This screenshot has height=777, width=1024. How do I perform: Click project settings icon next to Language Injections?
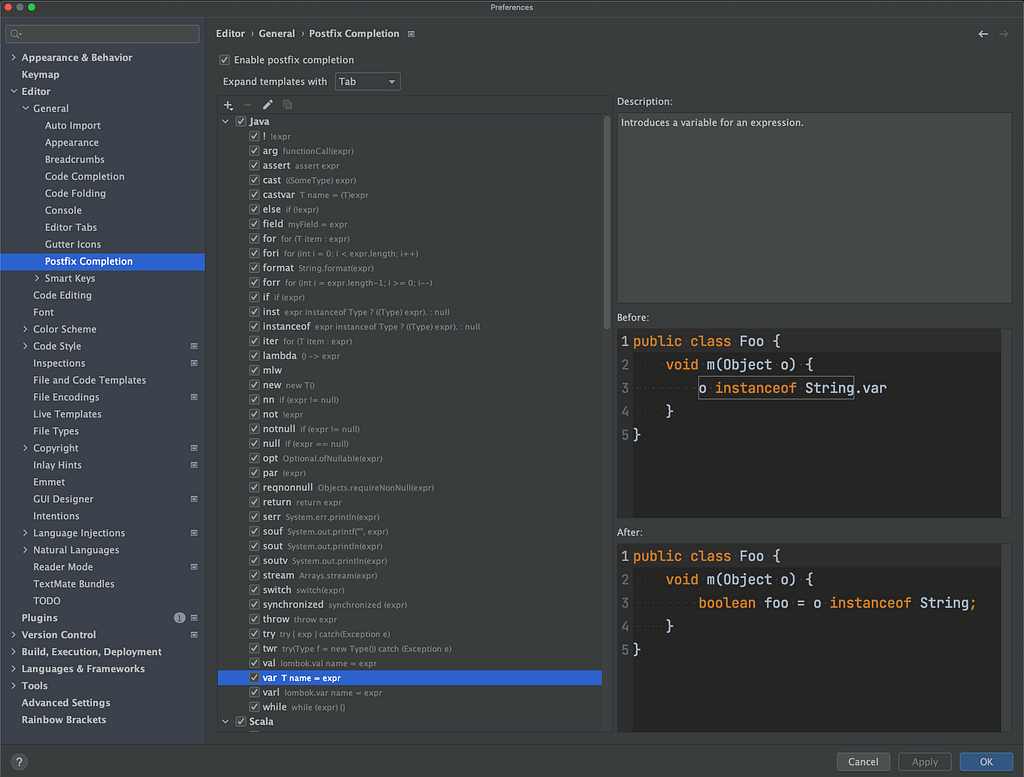coord(194,533)
